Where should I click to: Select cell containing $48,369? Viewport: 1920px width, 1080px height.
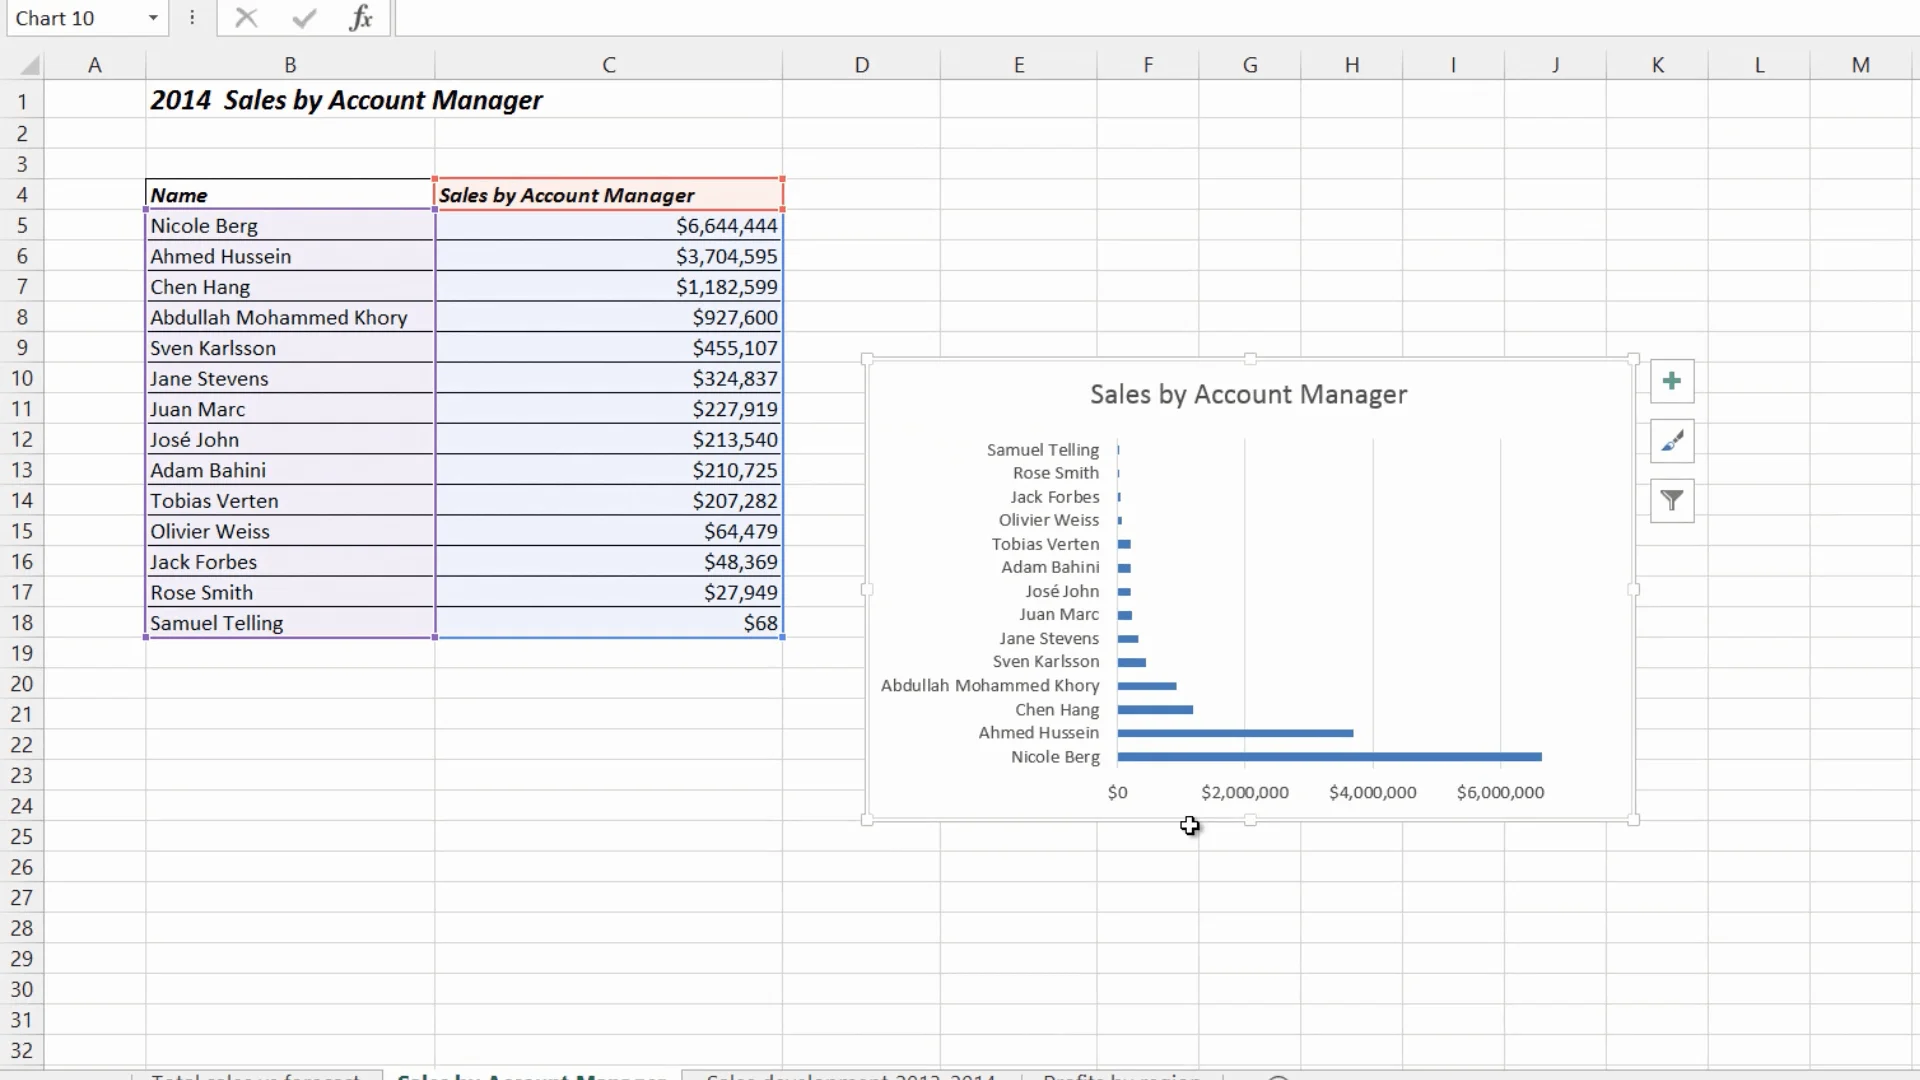pos(609,562)
